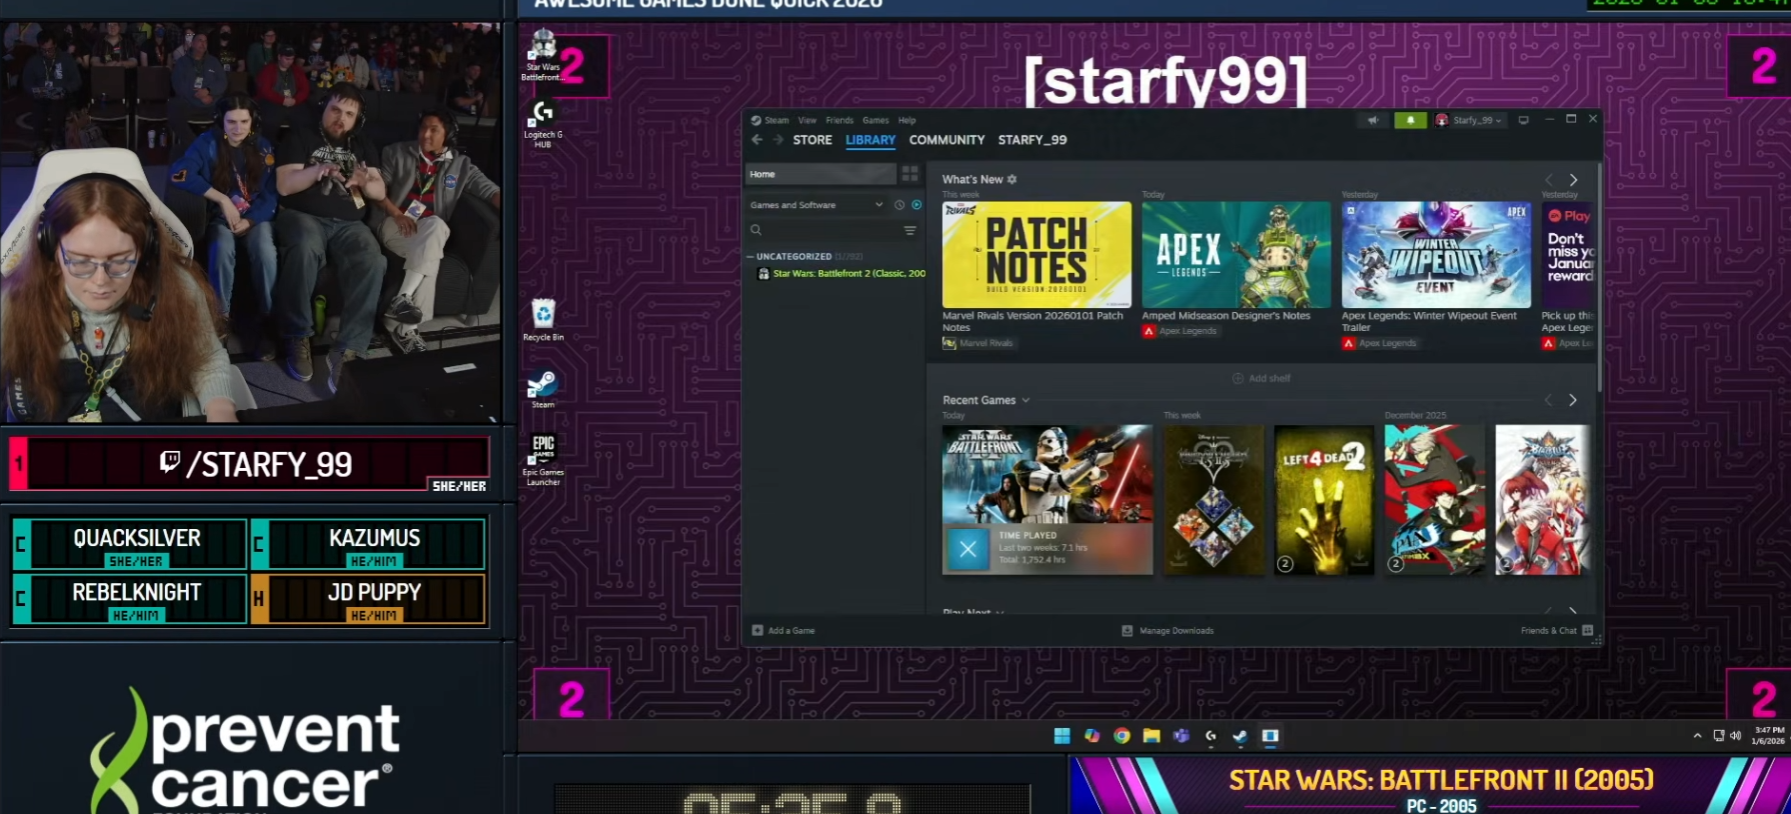Viewport: 1791px width, 814px height.
Task: Switch to the Store tab
Action: (812, 140)
